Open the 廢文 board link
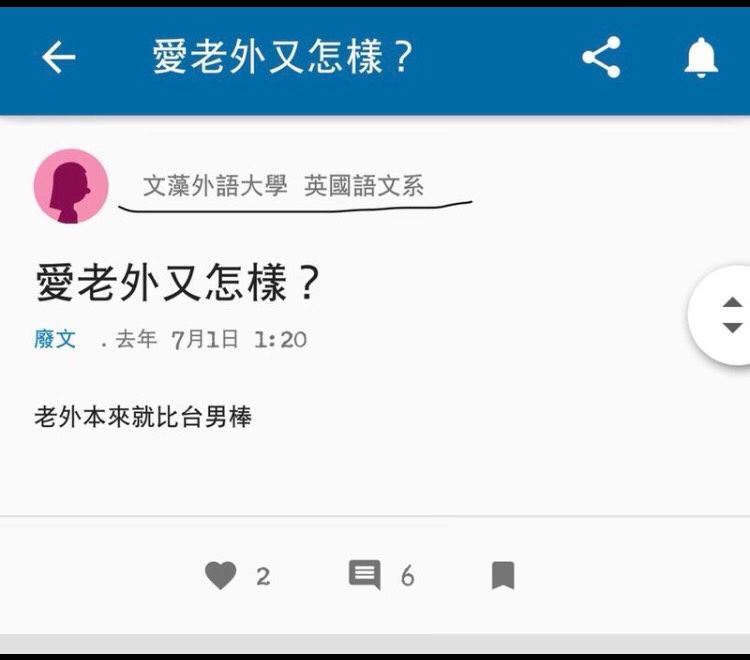 (x=55, y=339)
